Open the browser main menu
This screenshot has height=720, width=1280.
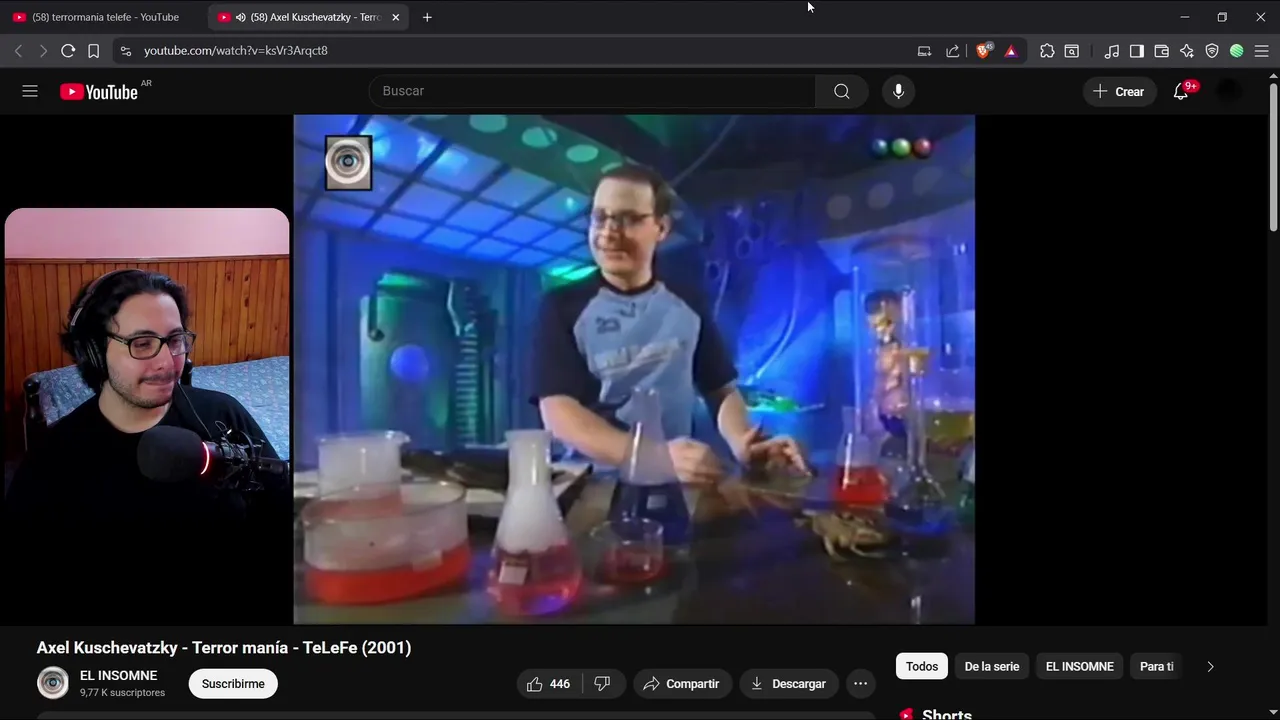tap(1262, 51)
